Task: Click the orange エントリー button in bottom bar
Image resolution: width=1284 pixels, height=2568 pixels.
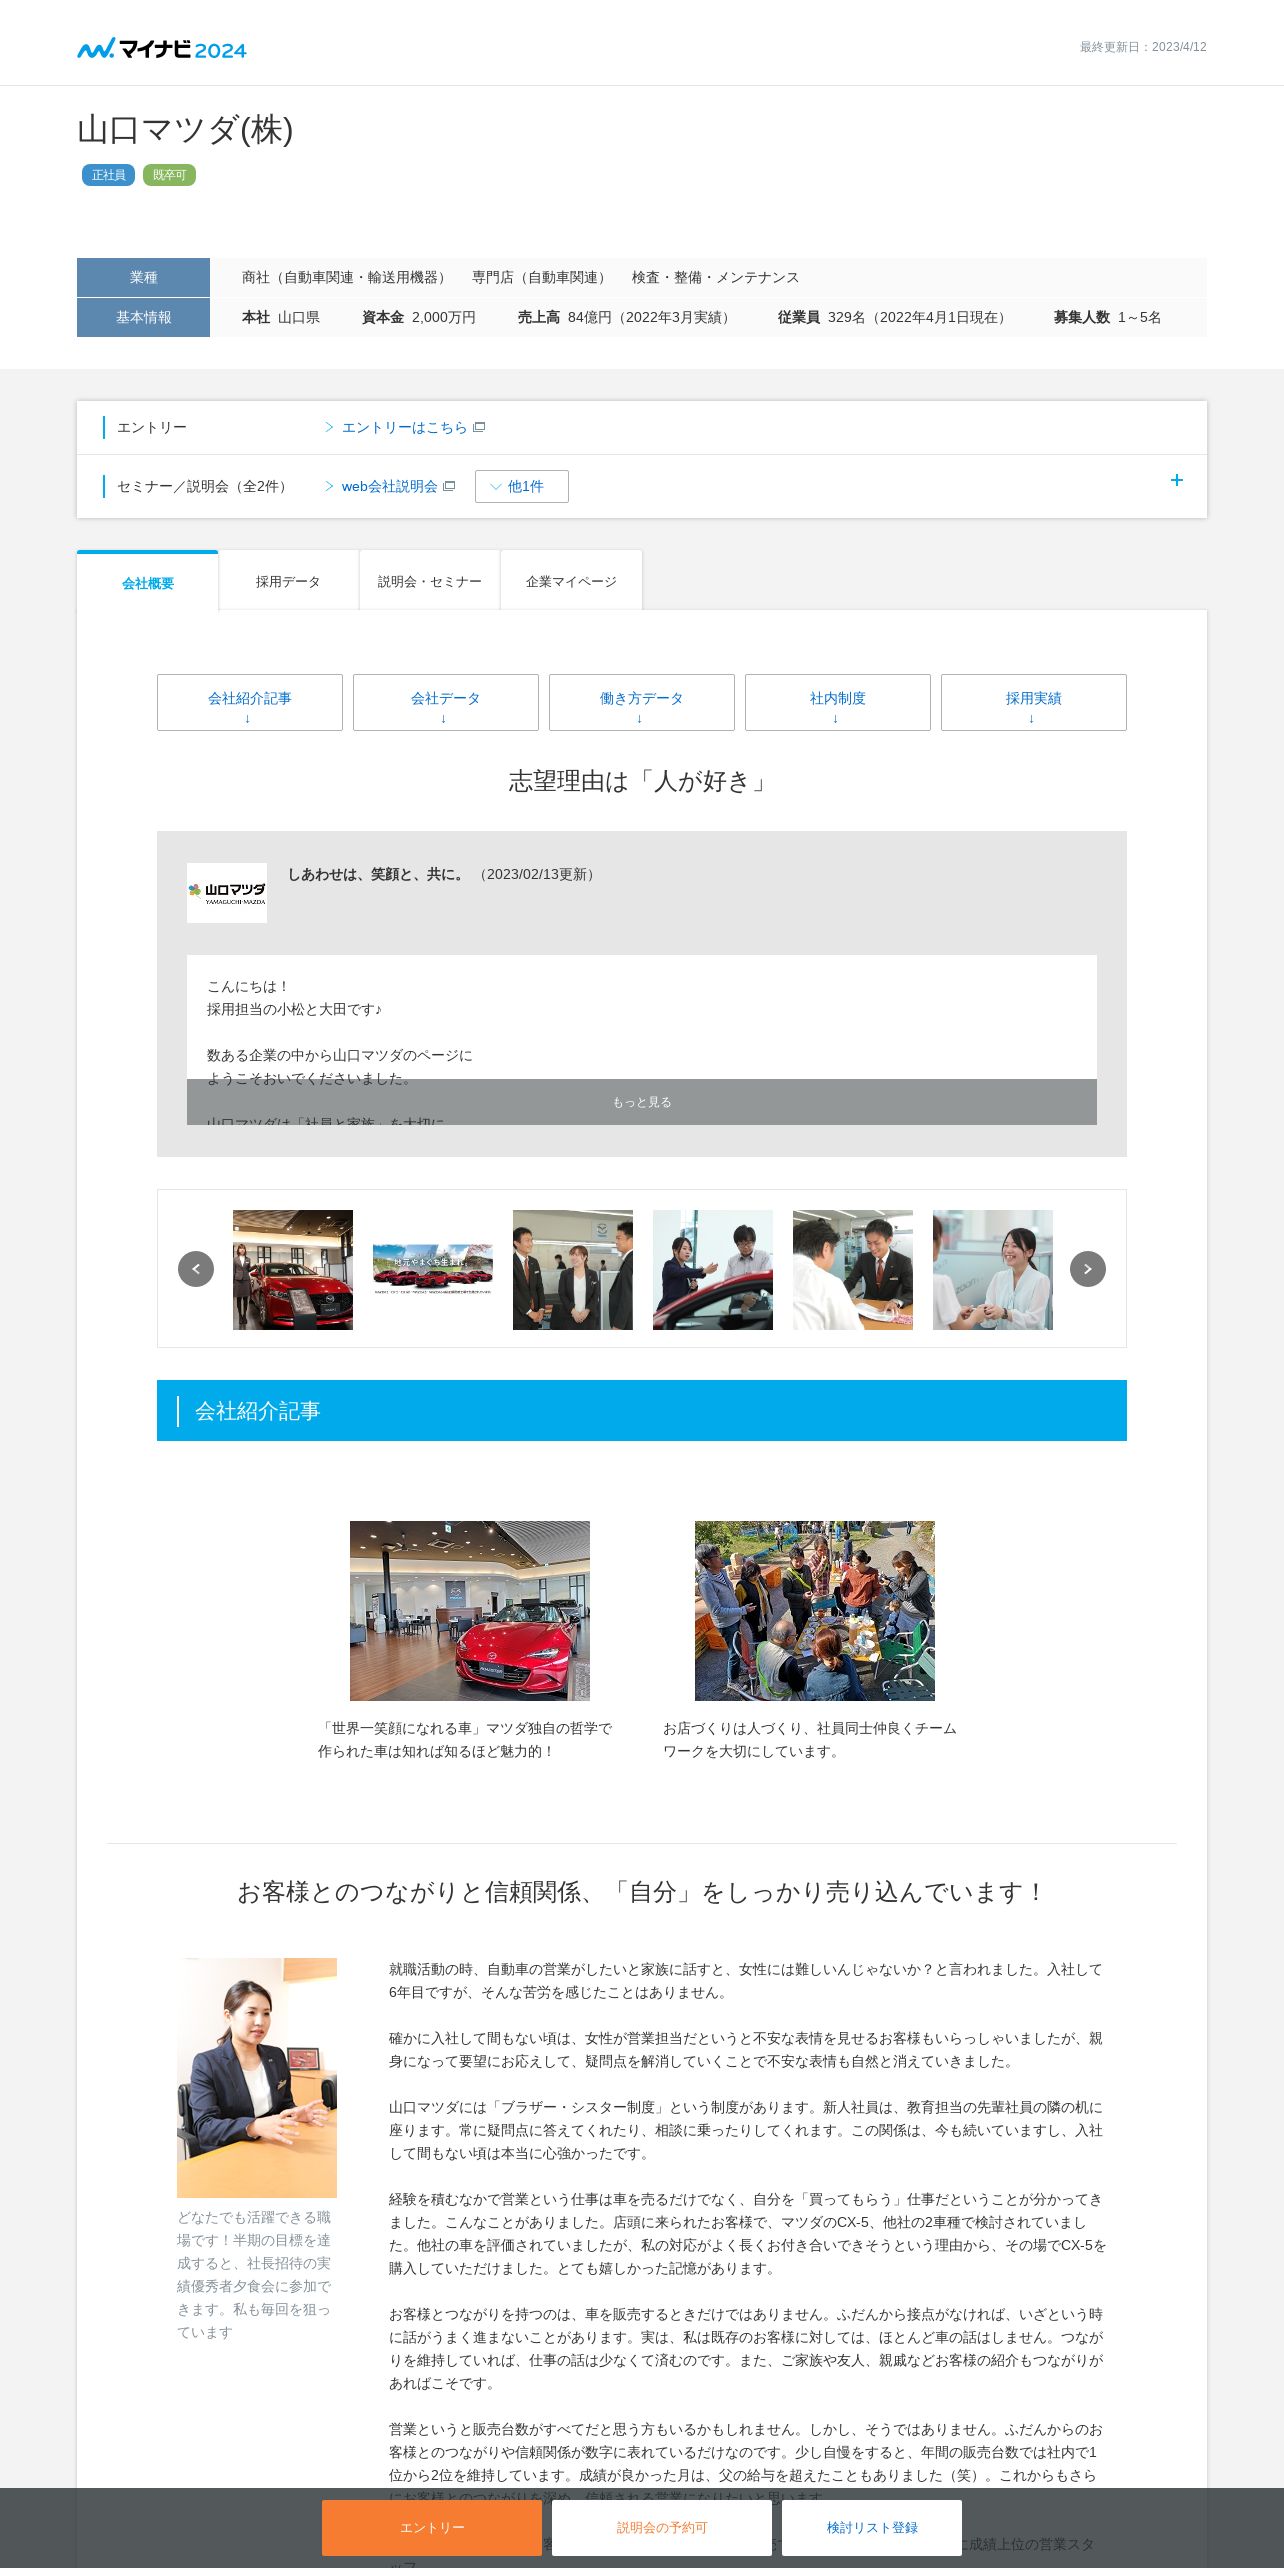Action: (x=432, y=2527)
